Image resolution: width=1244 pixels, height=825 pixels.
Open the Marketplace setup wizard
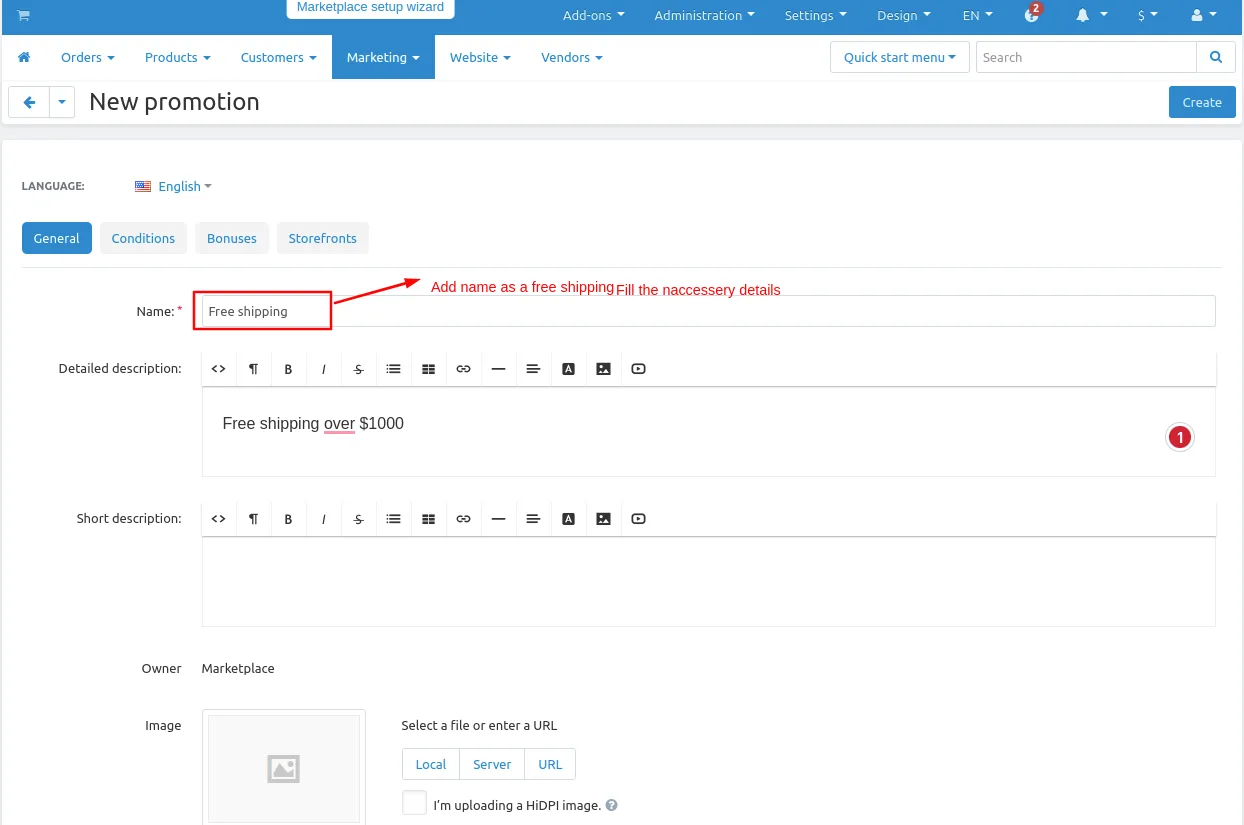(370, 8)
